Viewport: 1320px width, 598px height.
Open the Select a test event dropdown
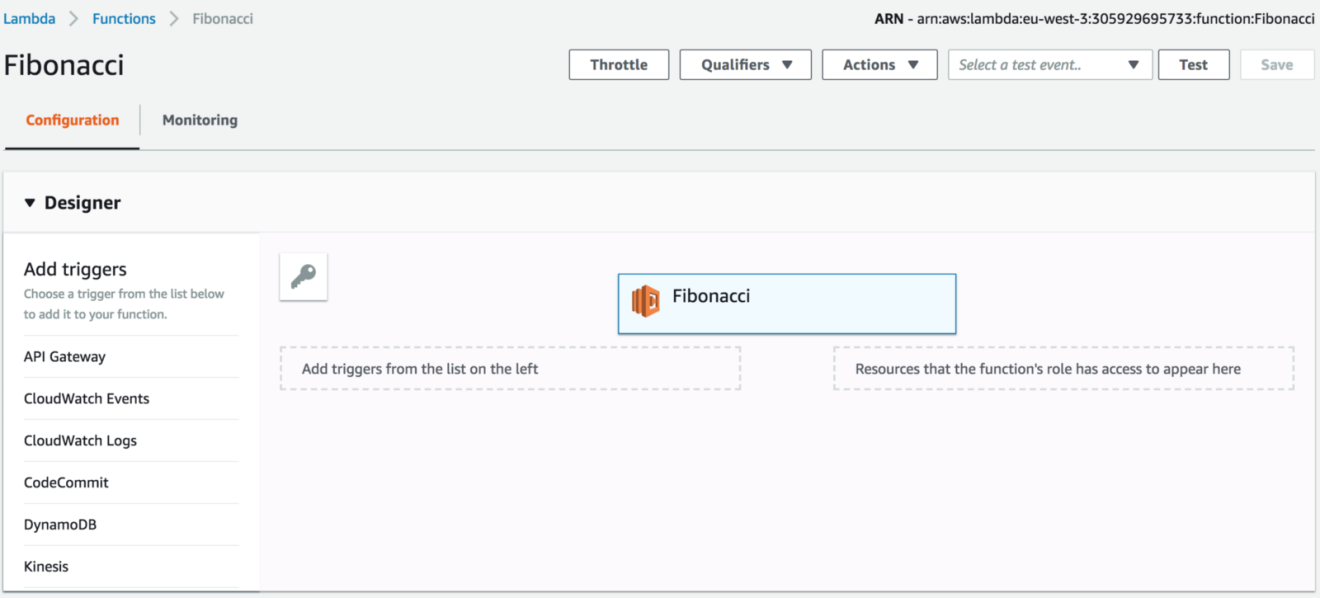point(1050,65)
